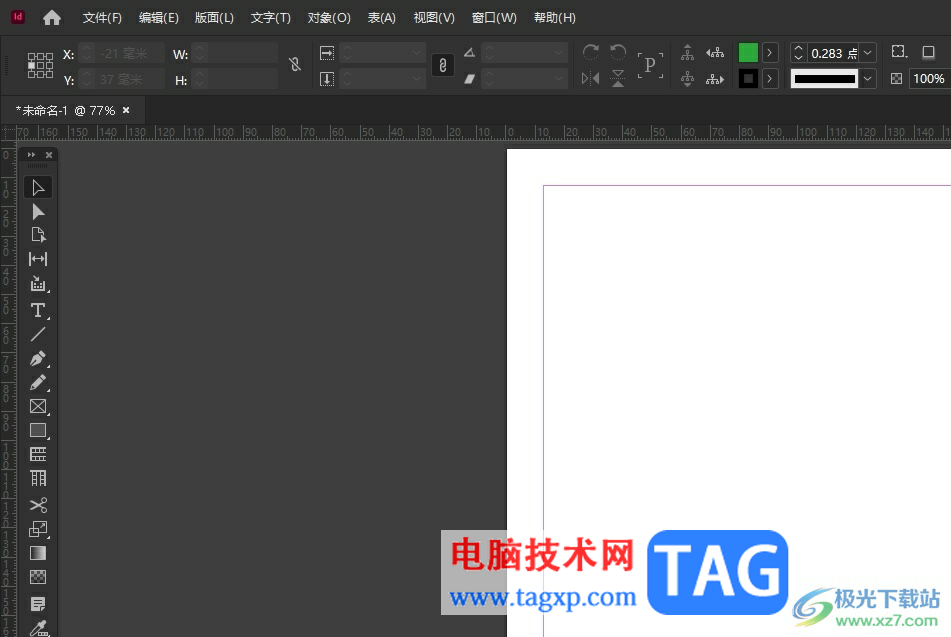
Task: Open the 版面(L) menu
Action: click(x=213, y=18)
